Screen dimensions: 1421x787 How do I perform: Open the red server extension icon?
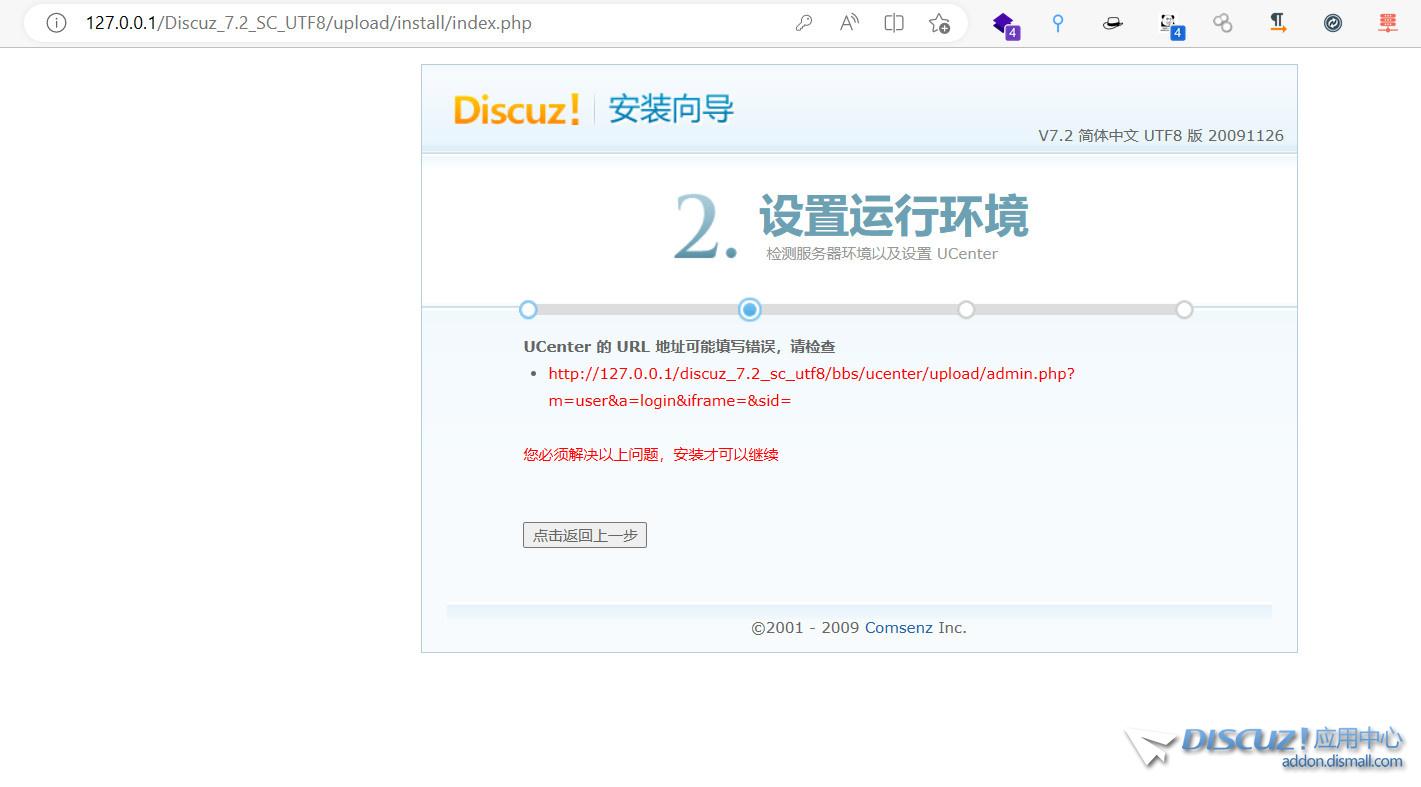pyautogui.click(x=1387, y=22)
